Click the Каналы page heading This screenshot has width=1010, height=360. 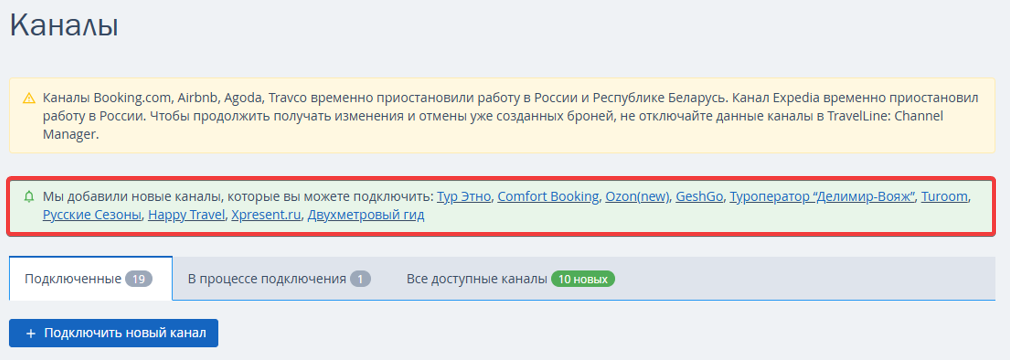(x=64, y=26)
